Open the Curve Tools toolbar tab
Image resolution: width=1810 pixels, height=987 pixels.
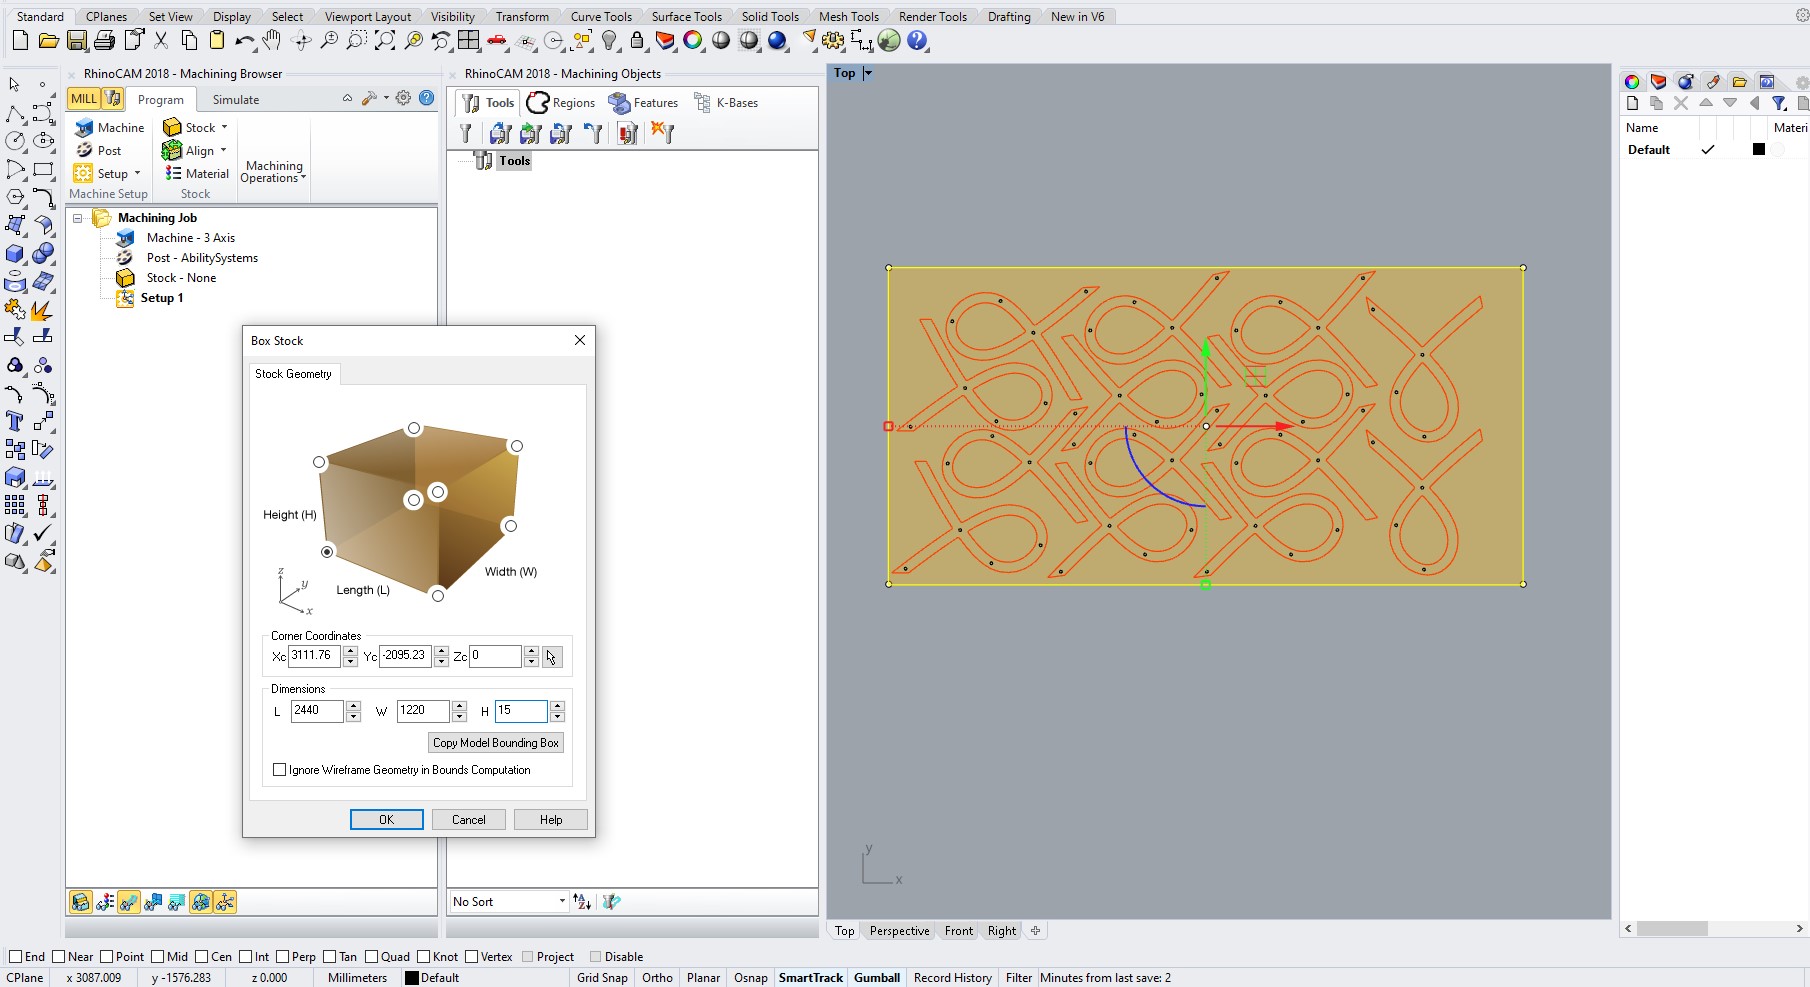[x=601, y=16]
